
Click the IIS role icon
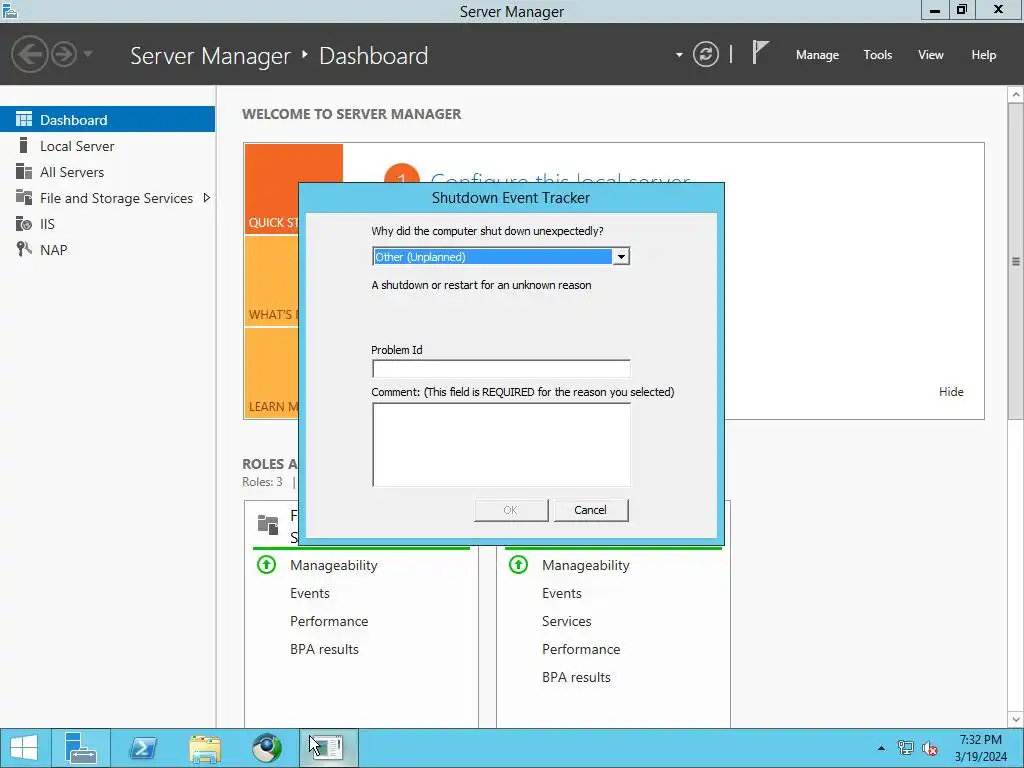pyautogui.click(x=24, y=223)
